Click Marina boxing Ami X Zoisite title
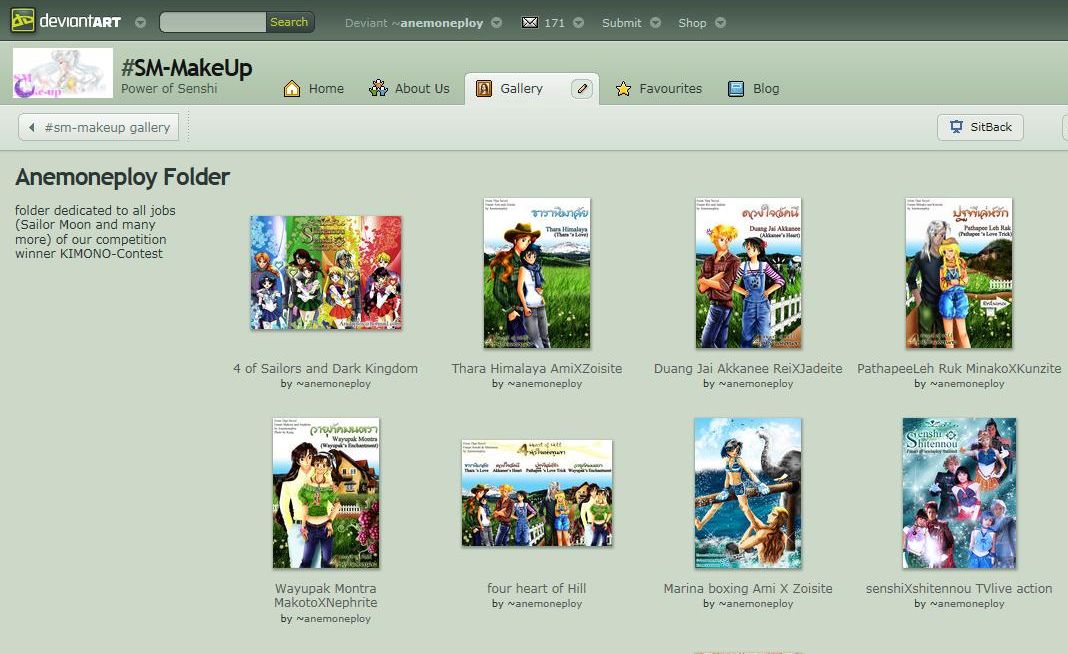1068x654 pixels. [748, 589]
